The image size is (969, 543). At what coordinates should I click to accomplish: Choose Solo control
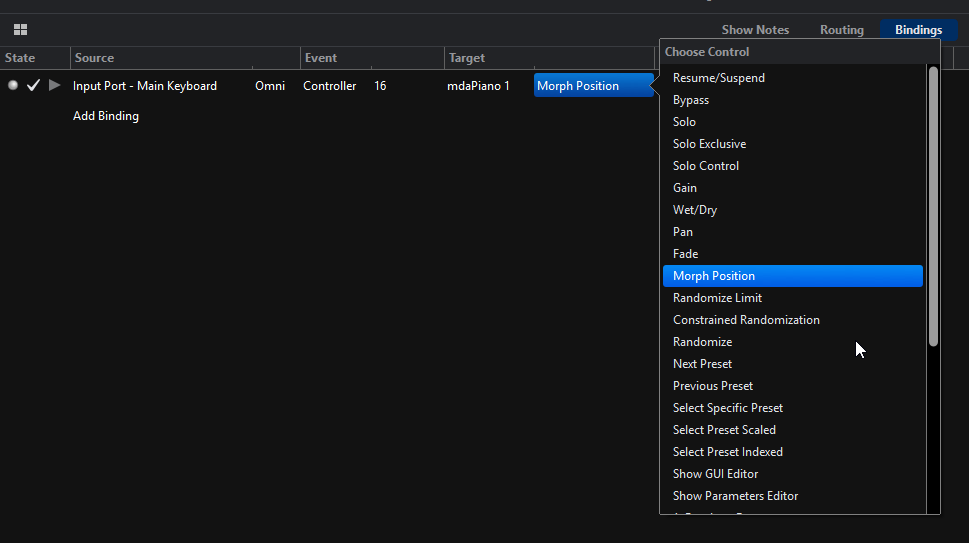[793, 122]
